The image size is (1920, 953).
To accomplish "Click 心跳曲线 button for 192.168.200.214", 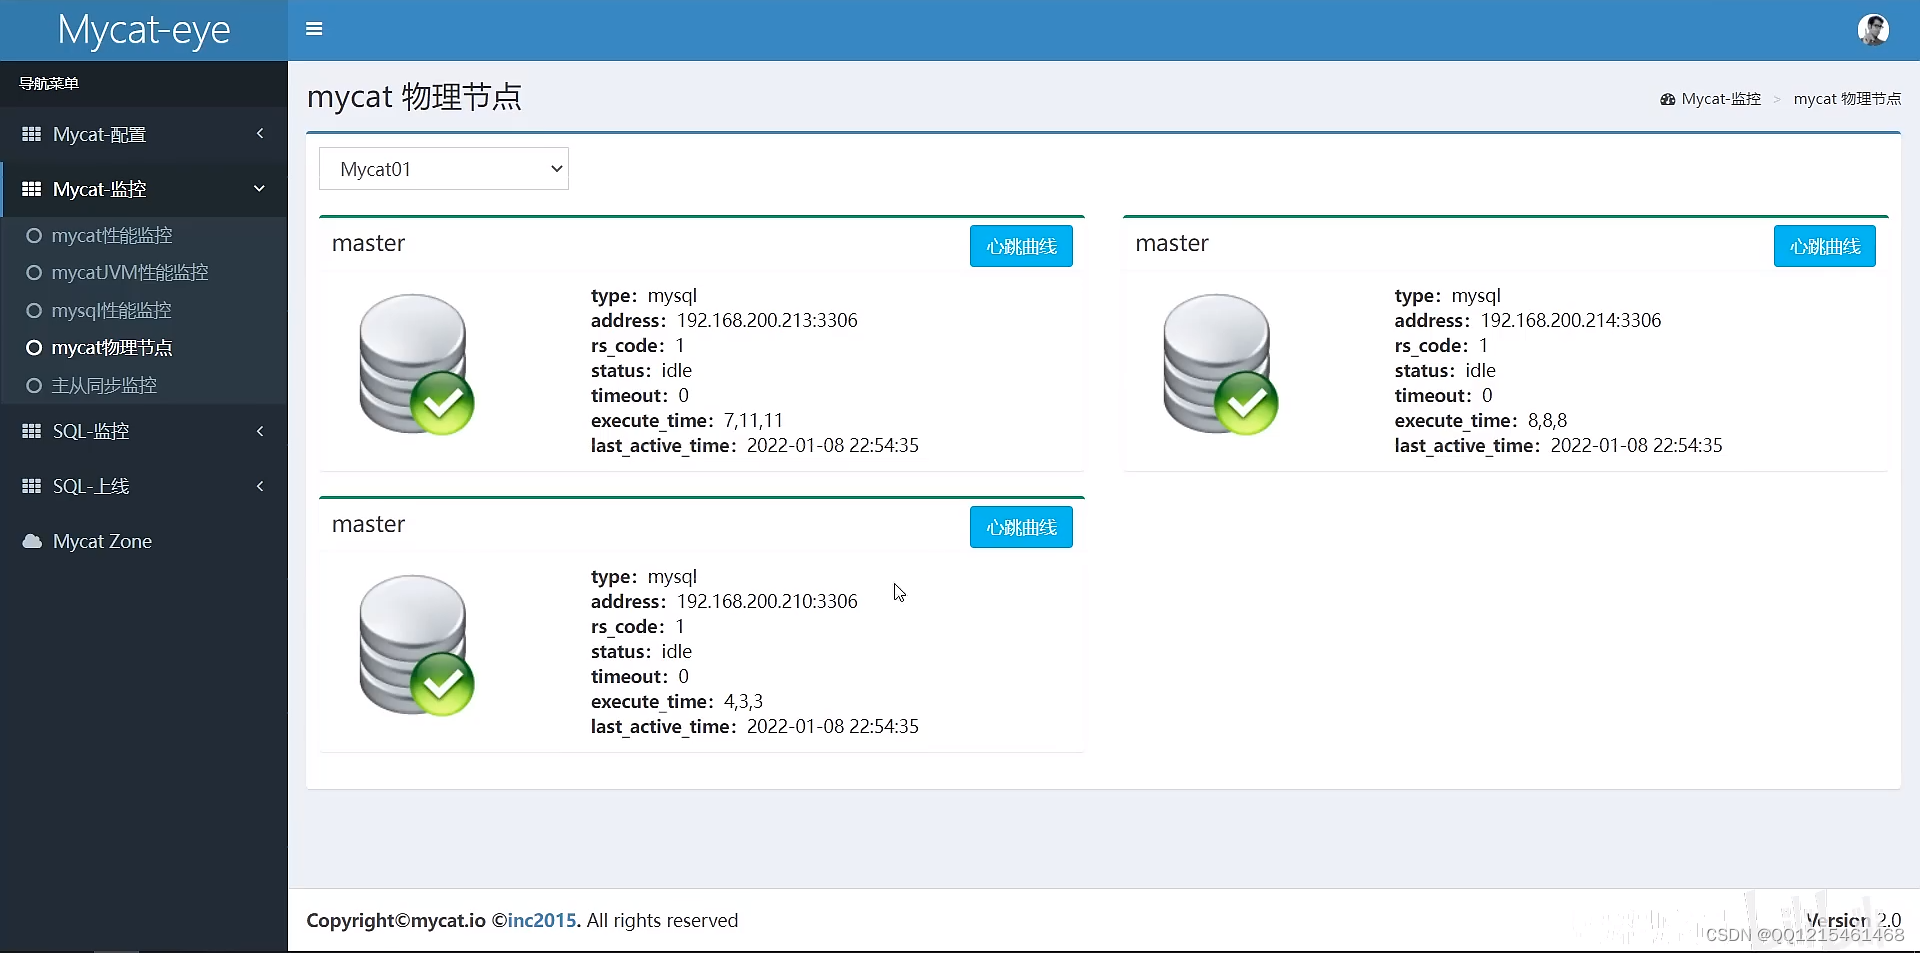I will (x=1825, y=246).
